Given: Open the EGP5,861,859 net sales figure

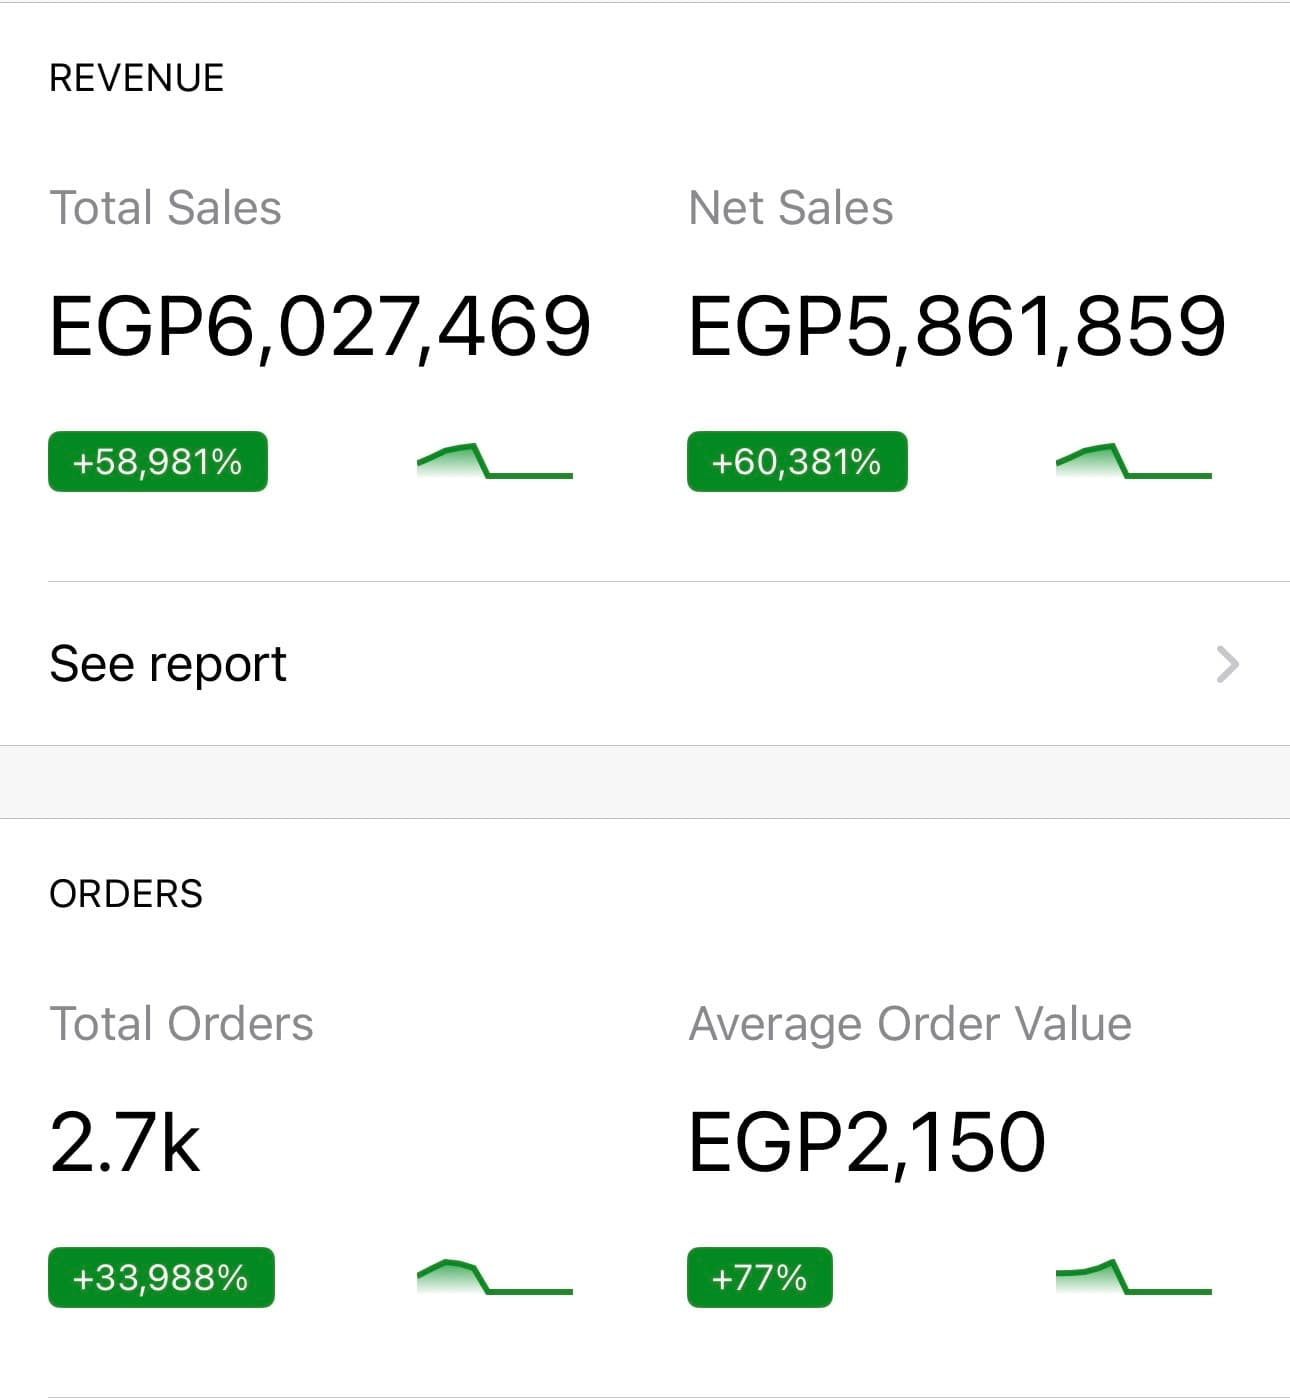Looking at the screenshot, I should [x=957, y=327].
